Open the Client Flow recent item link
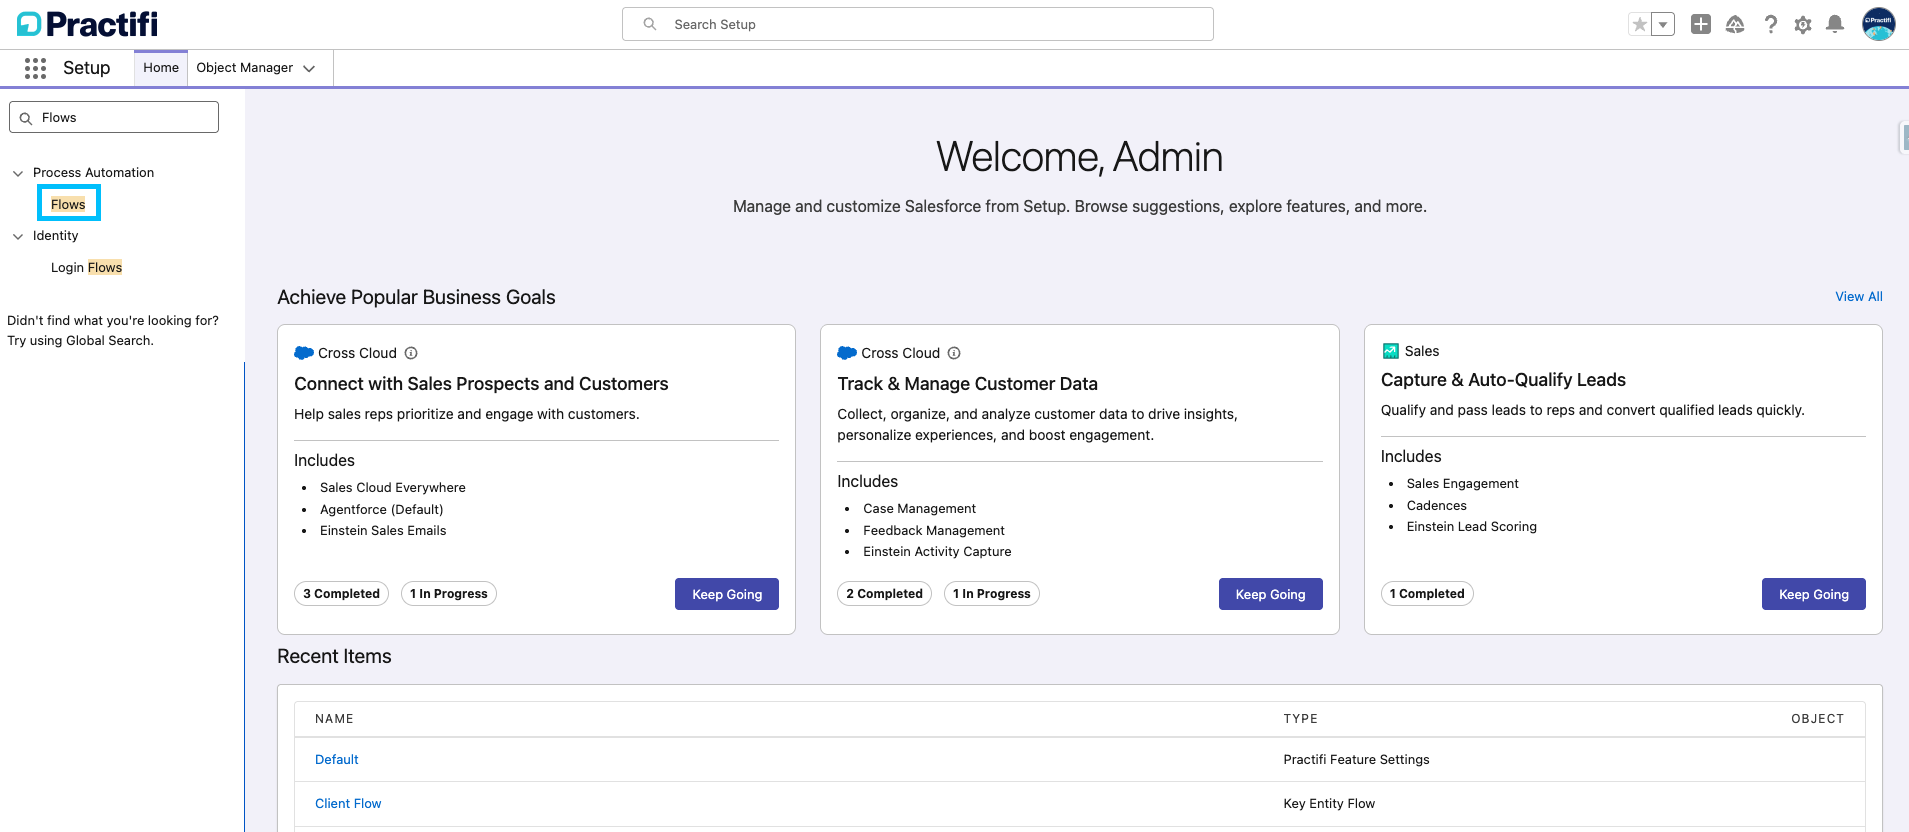This screenshot has width=1909, height=832. tap(348, 804)
